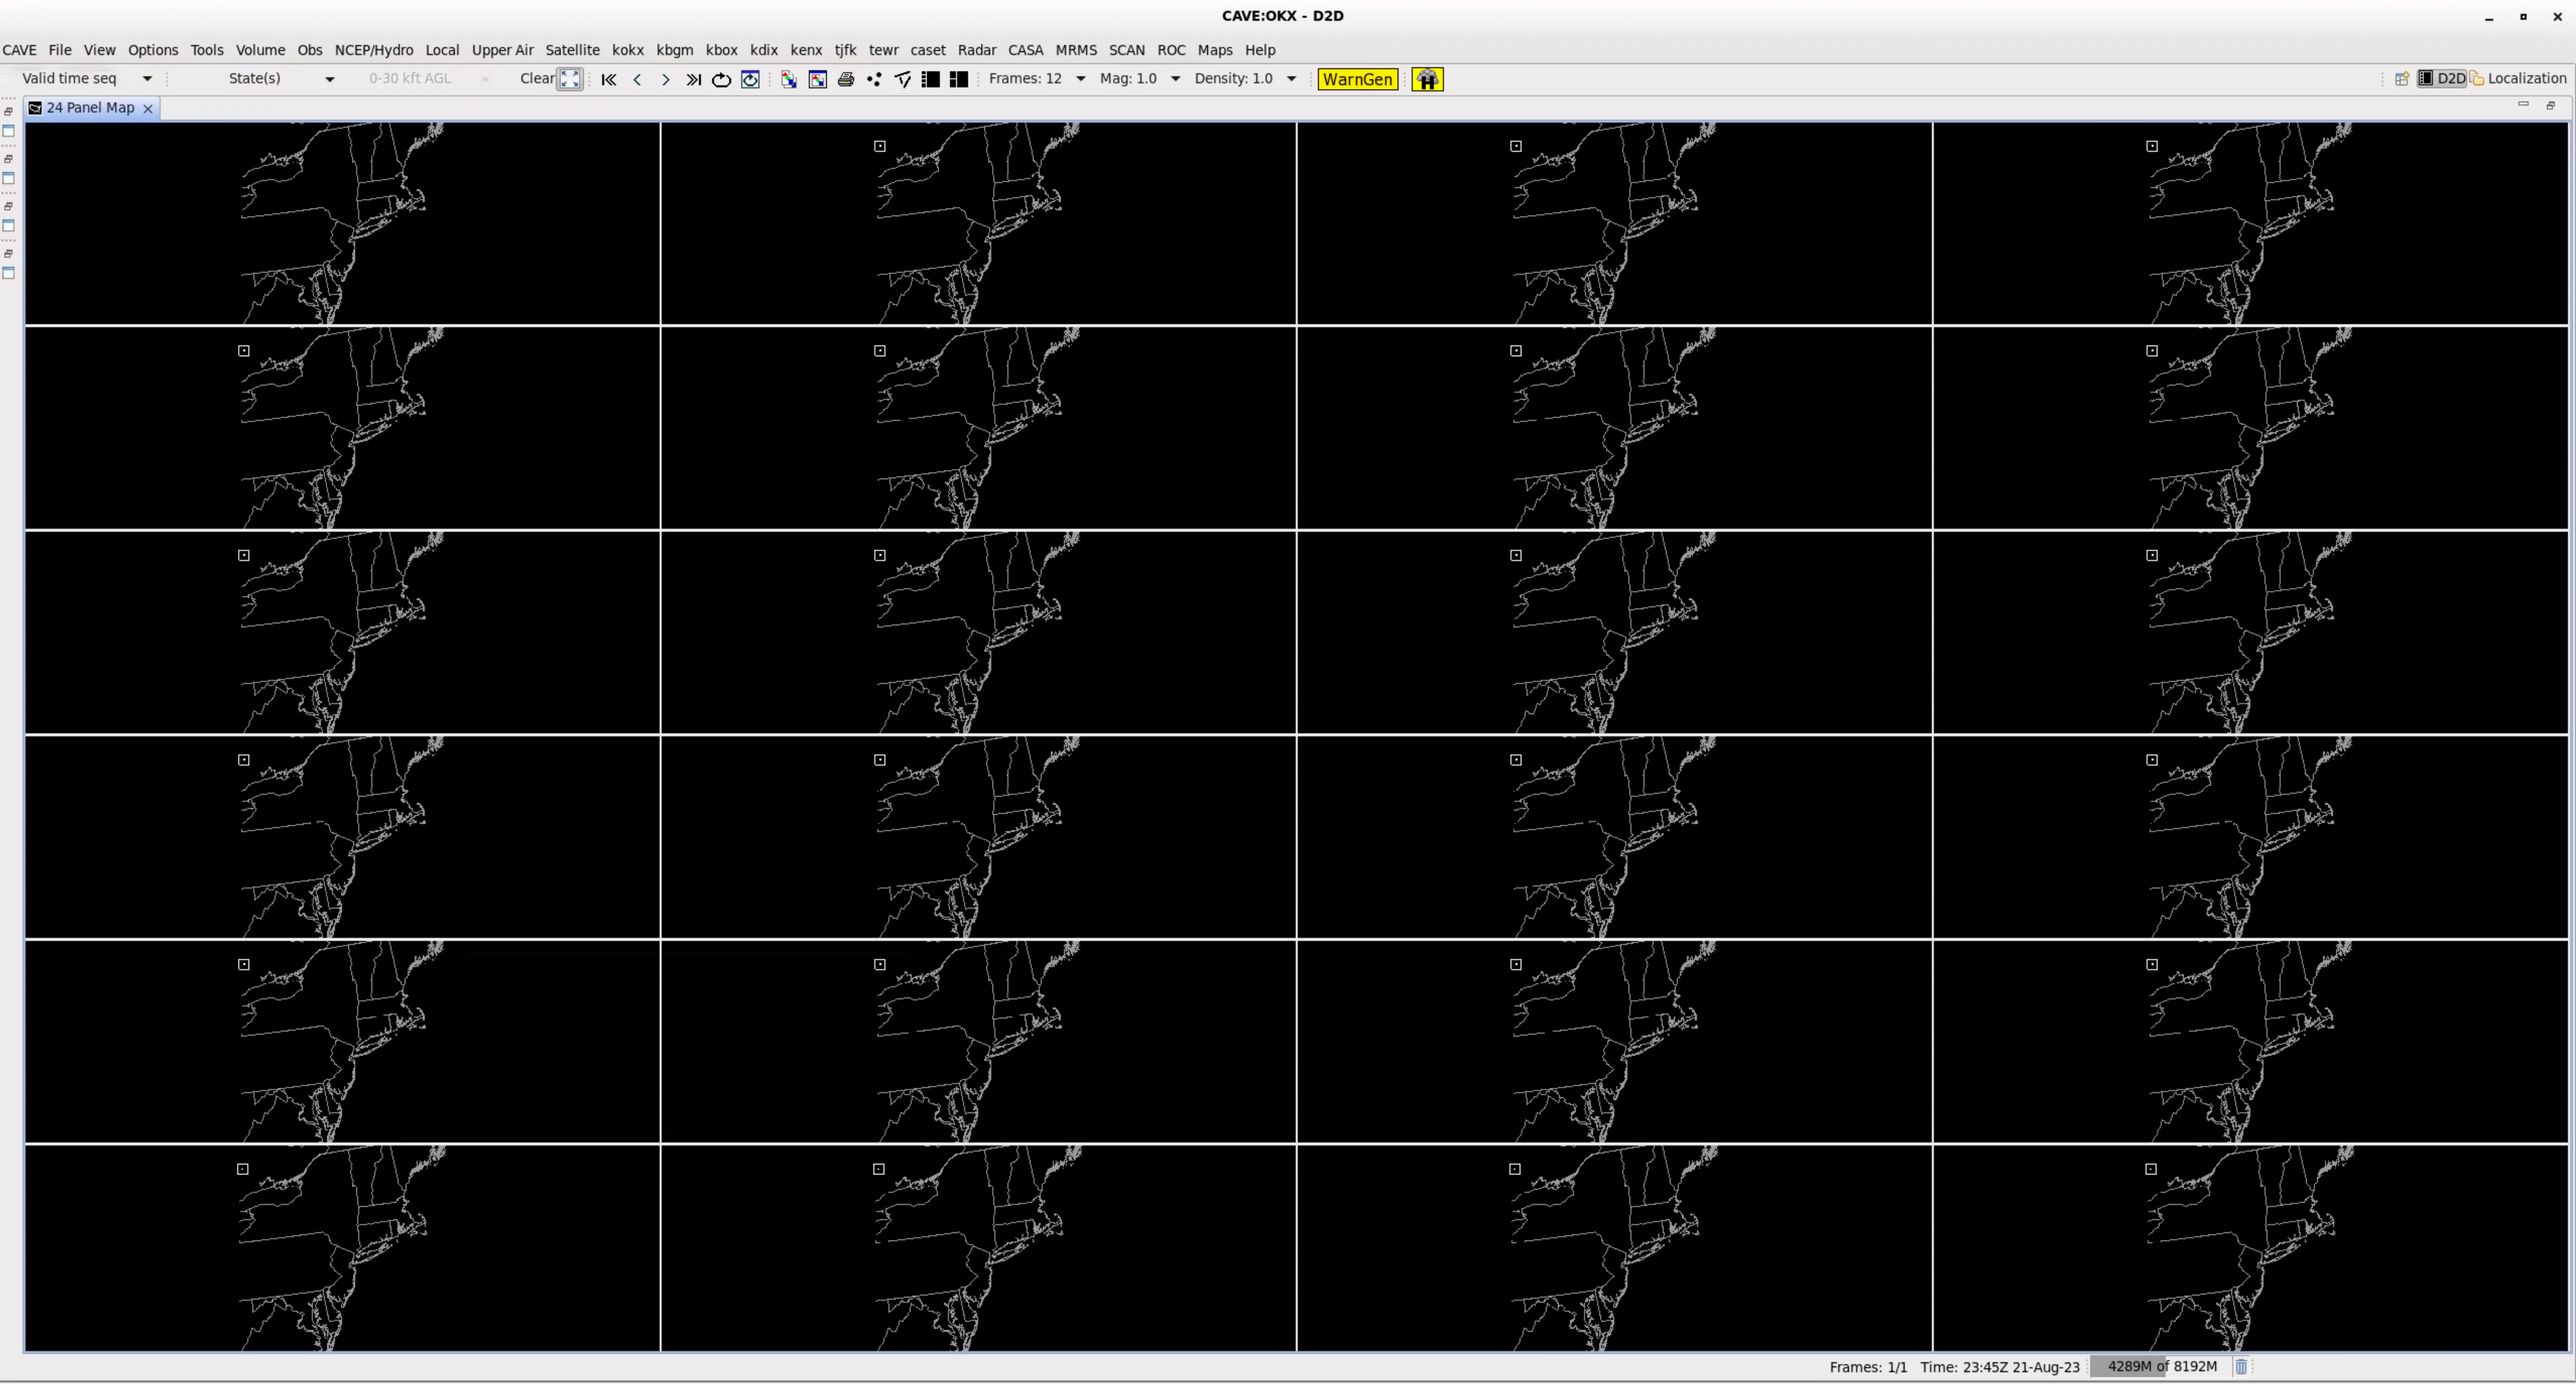Open the Valid time seq dropdown

pos(87,78)
